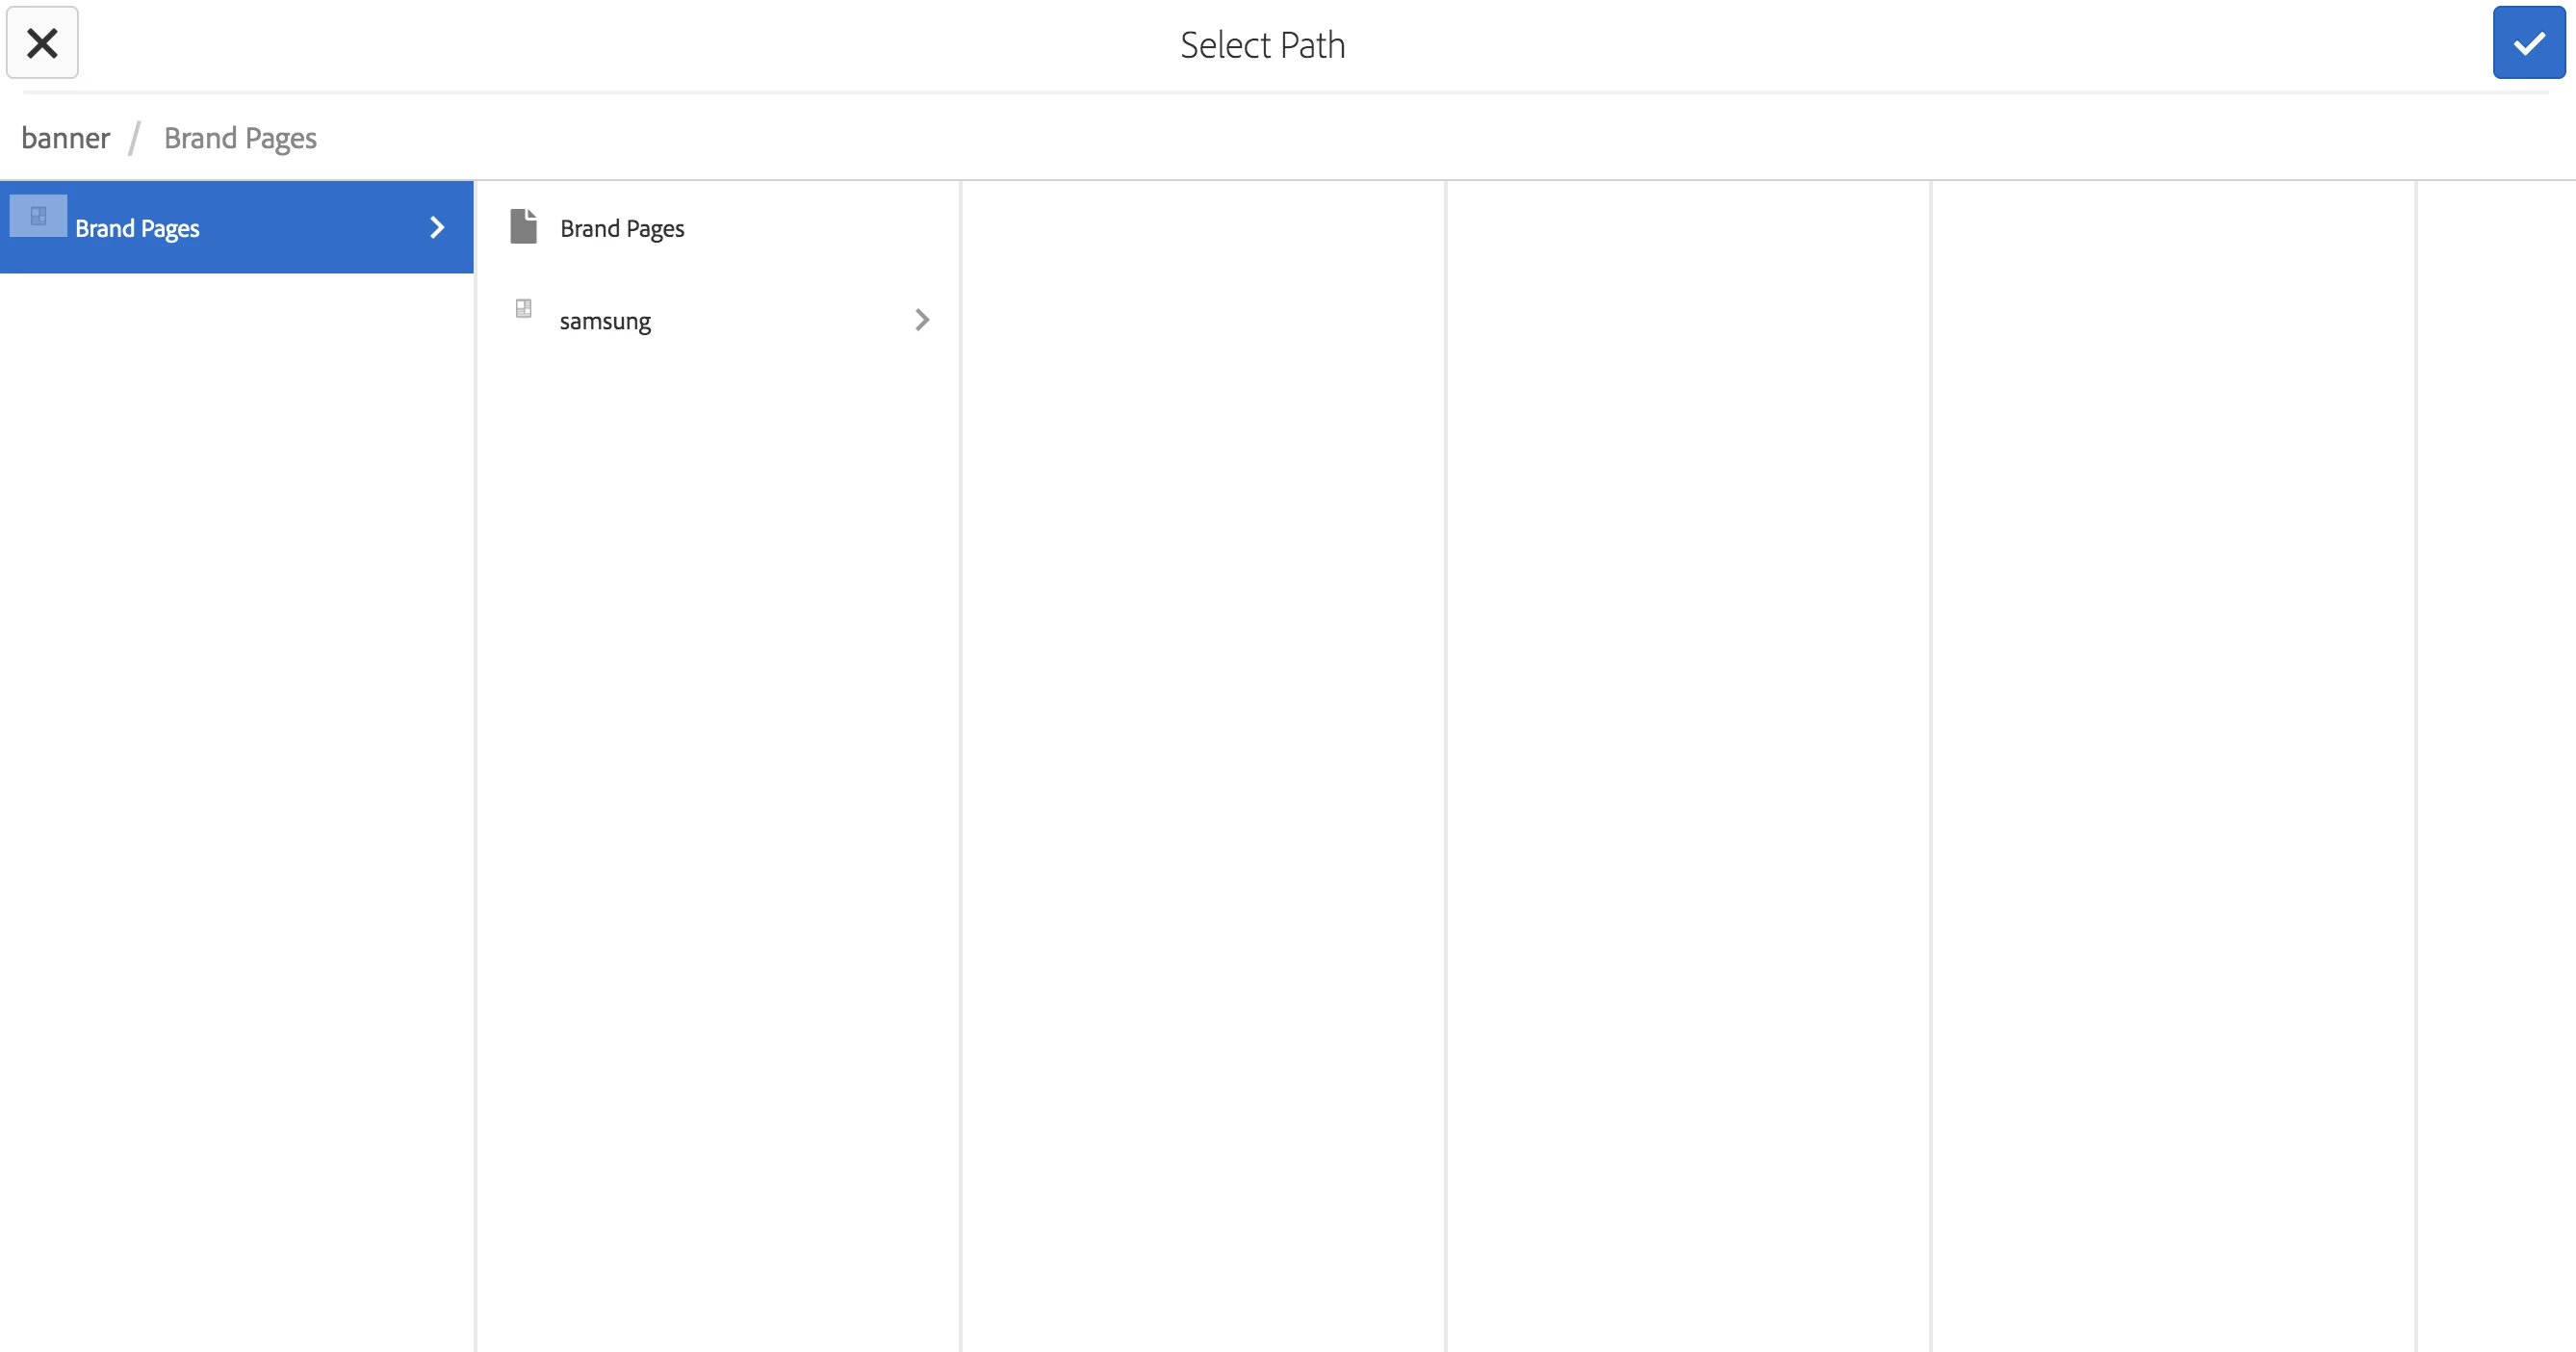Screen dimensions: 2576x1352
Task: Click the empty fifth column
Action: coord(2173,700)
